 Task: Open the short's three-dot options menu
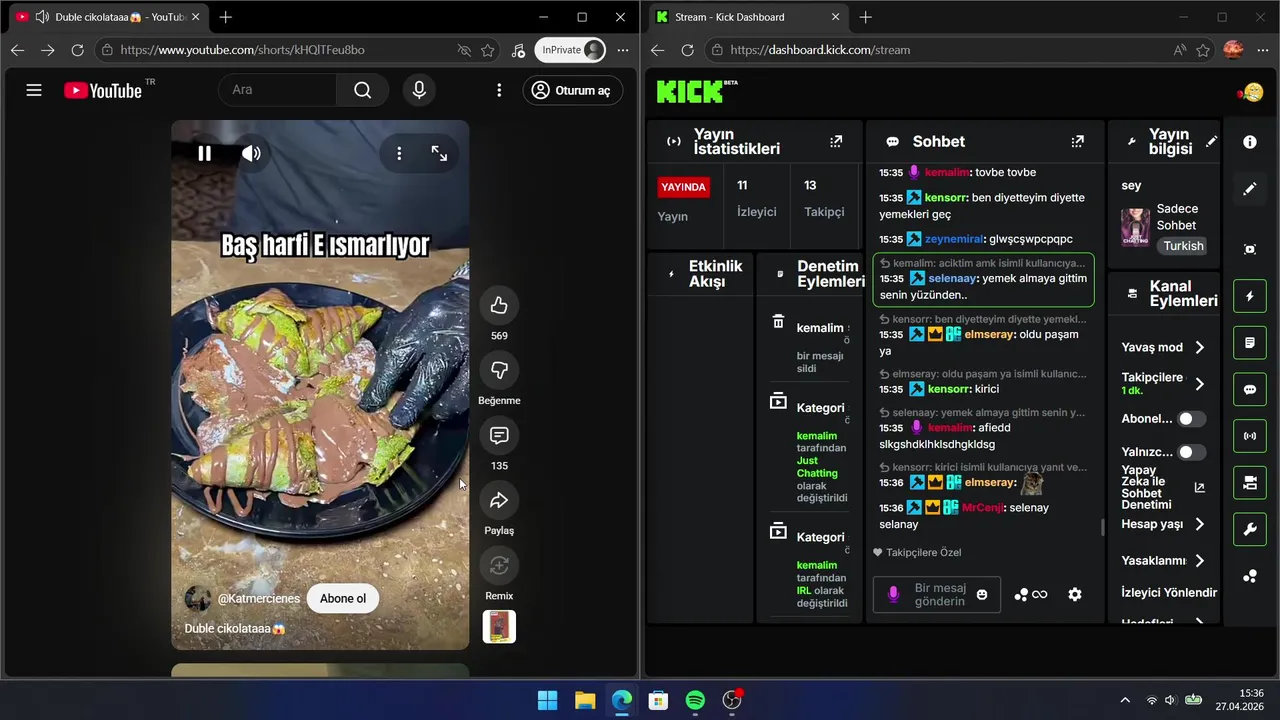tap(399, 153)
